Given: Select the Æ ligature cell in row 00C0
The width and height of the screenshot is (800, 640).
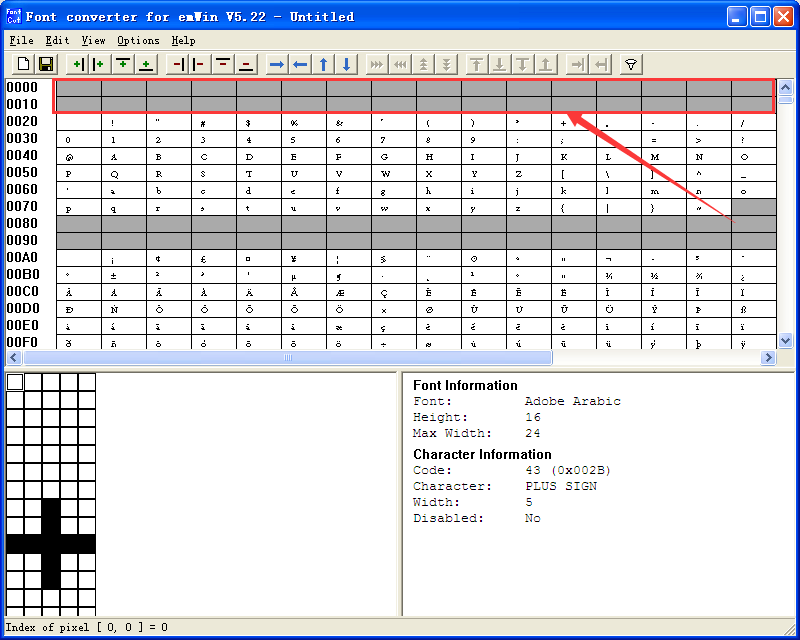Looking at the screenshot, I should tap(349, 292).
